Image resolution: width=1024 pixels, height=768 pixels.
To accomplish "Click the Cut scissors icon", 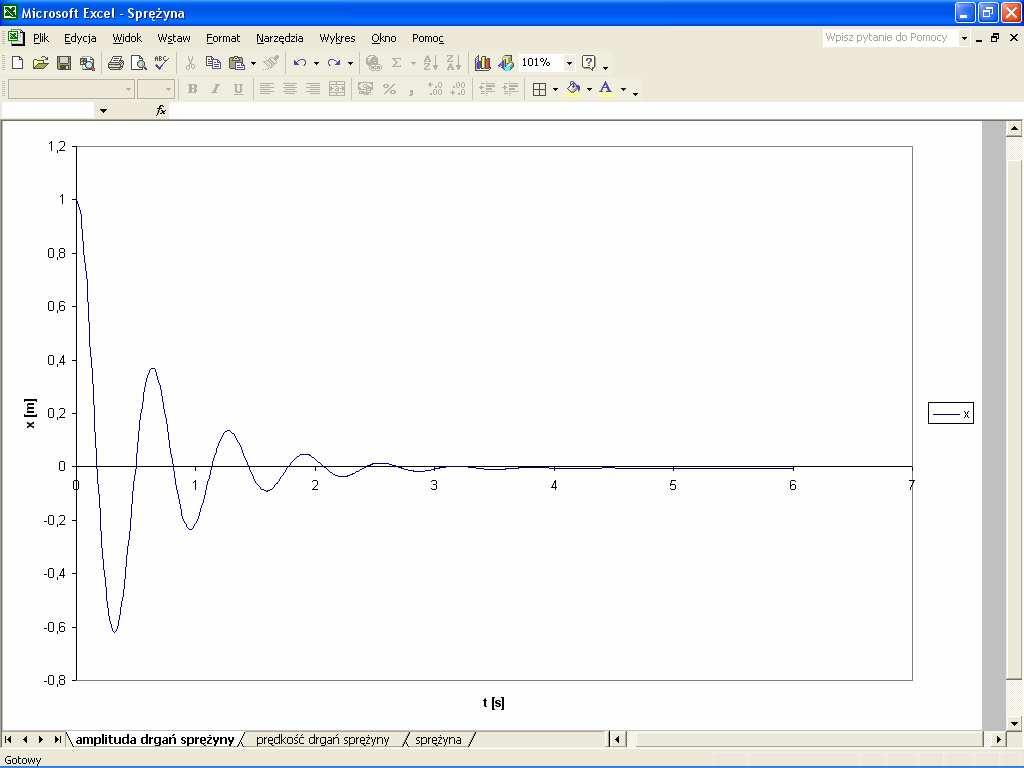I will point(190,63).
